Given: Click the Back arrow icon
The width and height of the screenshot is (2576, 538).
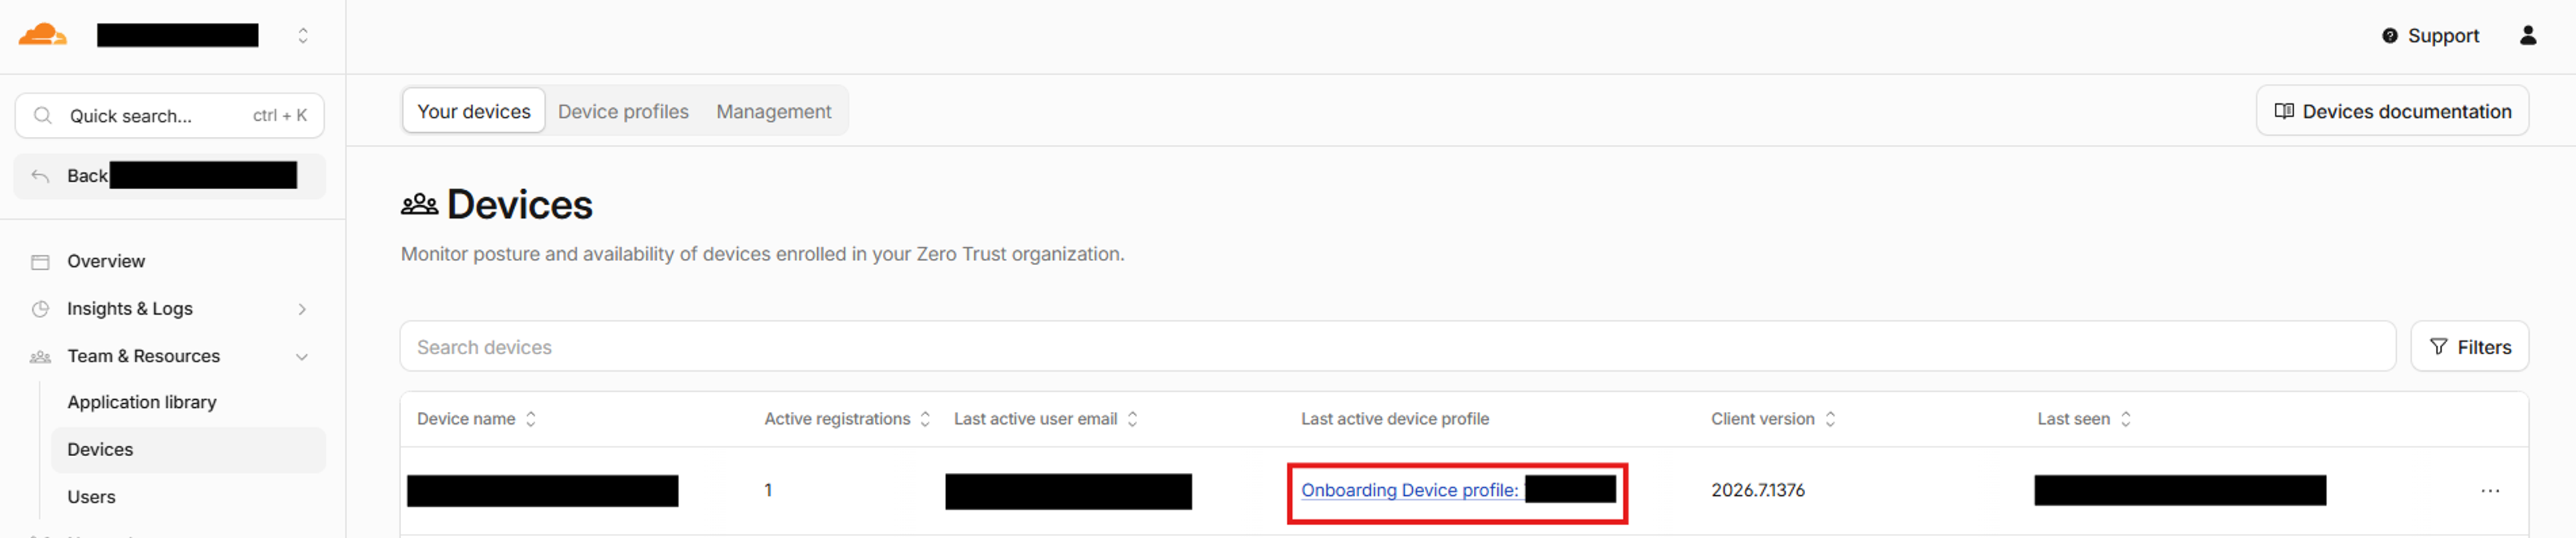Looking at the screenshot, I should click(x=40, y=176).
